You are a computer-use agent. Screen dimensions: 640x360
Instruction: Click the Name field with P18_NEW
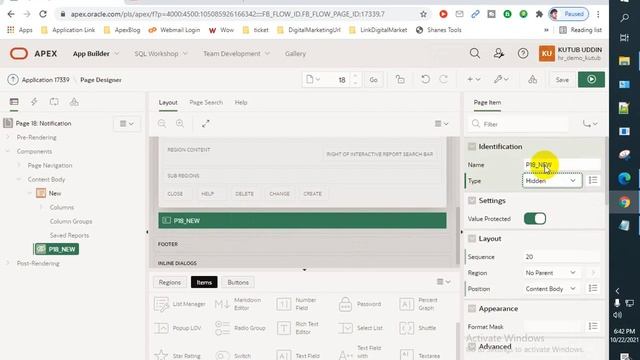562,164
